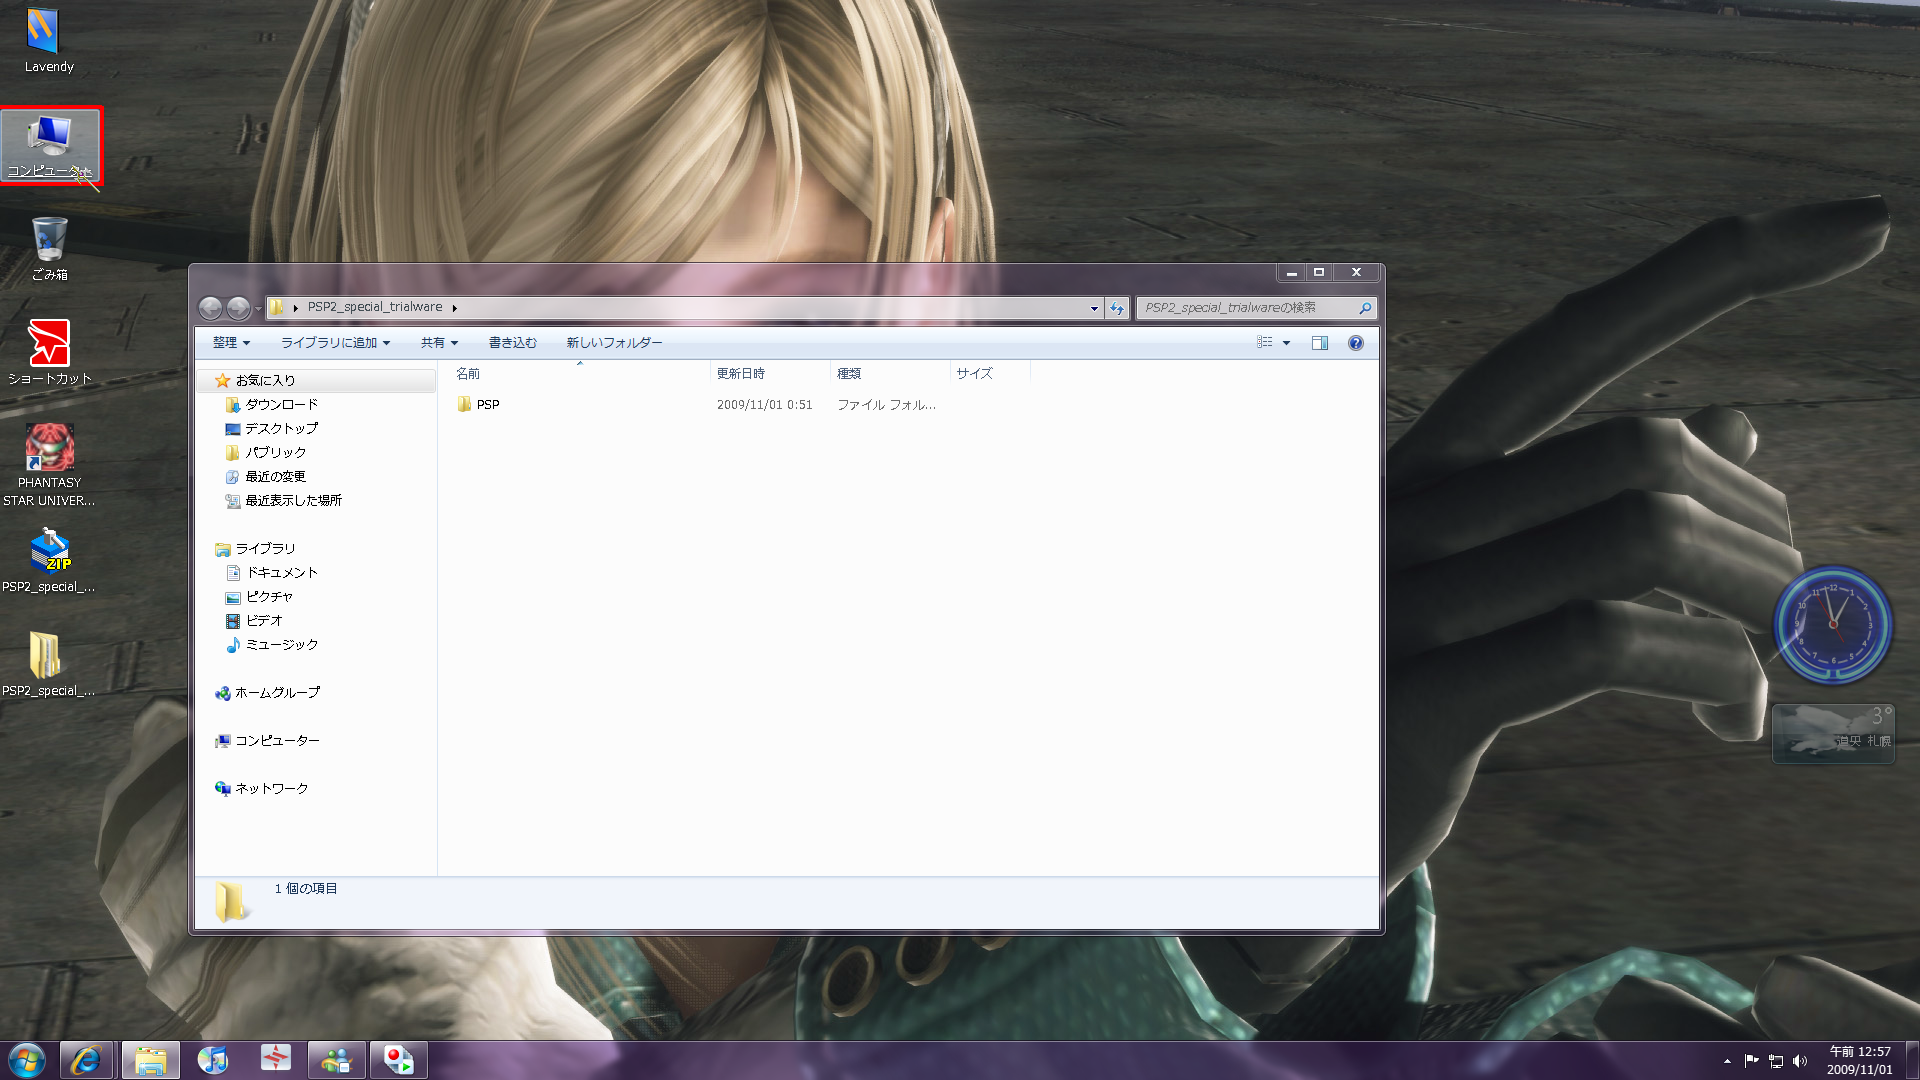Sort by 種類 column header

click(890, 373)
